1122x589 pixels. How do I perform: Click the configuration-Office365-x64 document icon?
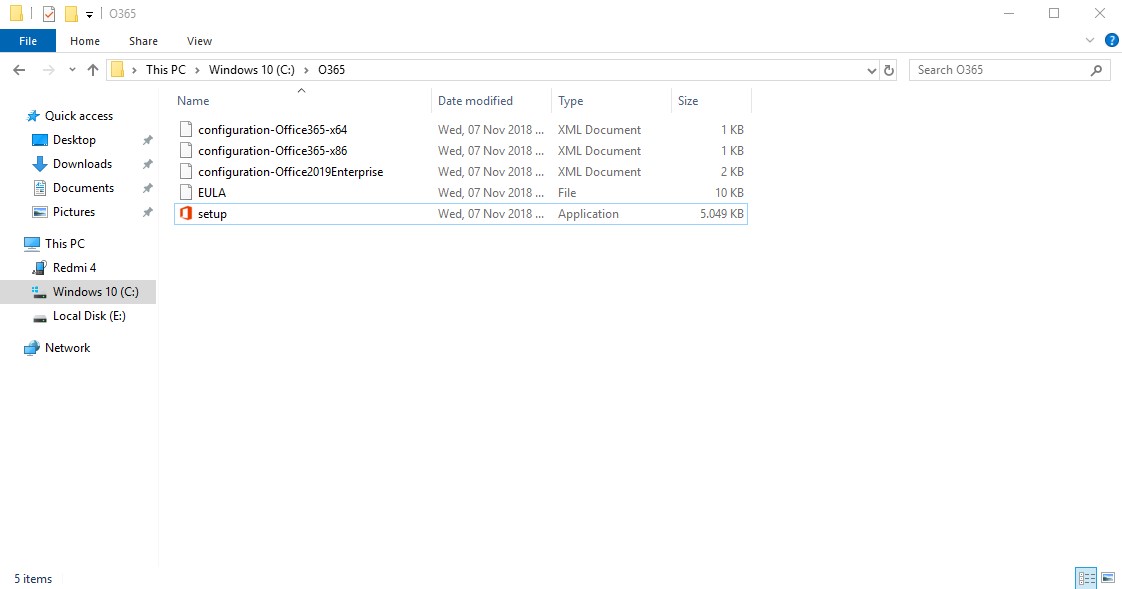pos(186,130)
